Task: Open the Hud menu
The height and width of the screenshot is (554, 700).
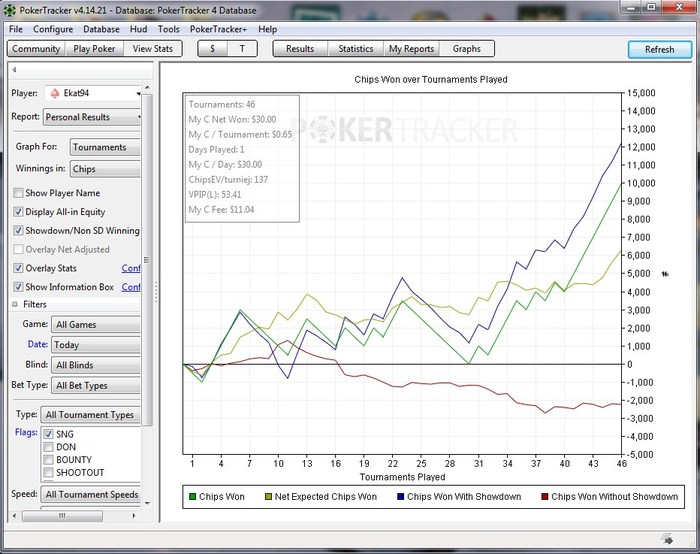Action: [138, 29]
